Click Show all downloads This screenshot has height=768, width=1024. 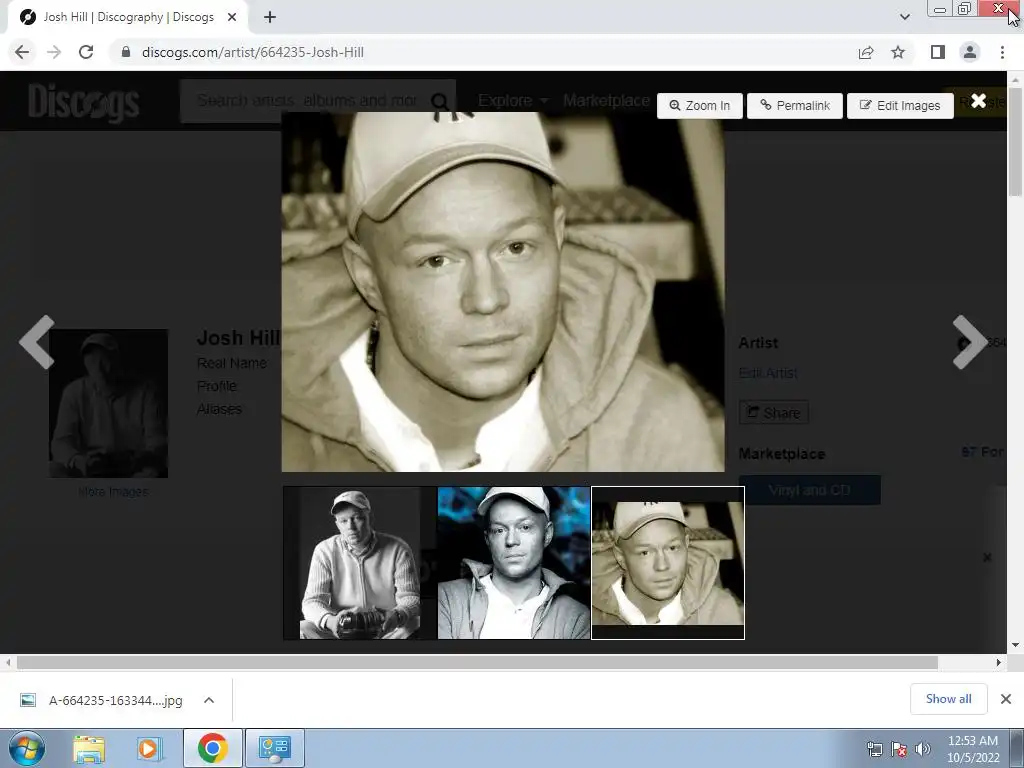click(x=948, y=699)
